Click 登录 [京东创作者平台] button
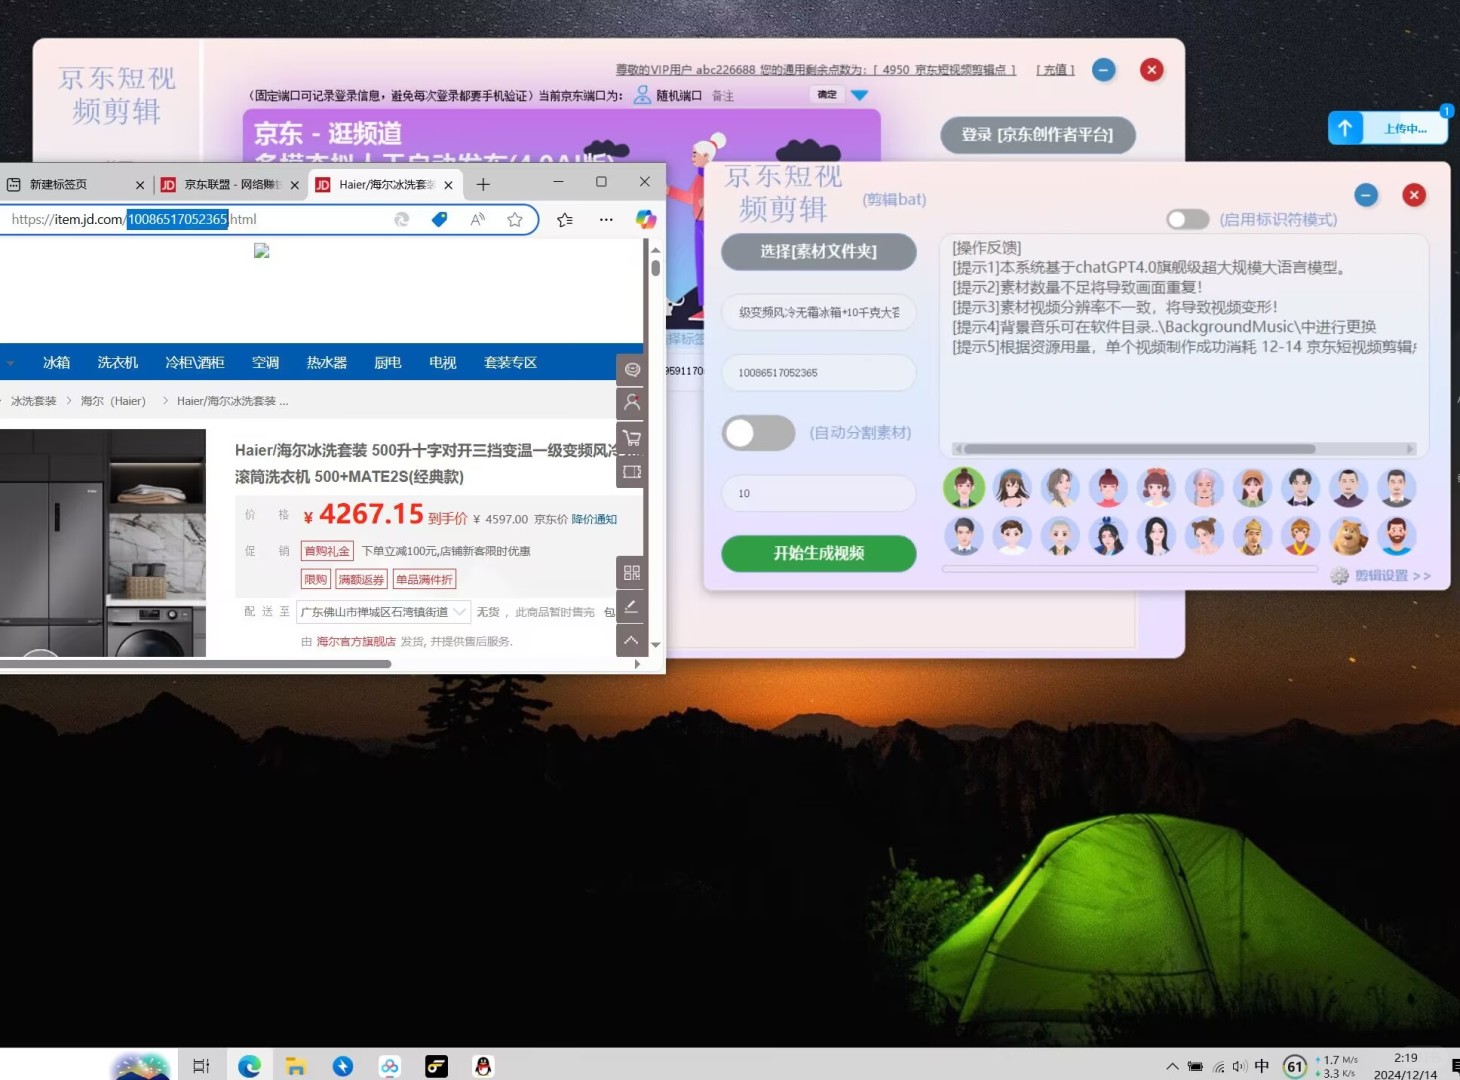Screen dimensions: 1460x1080 (1038, 135)
